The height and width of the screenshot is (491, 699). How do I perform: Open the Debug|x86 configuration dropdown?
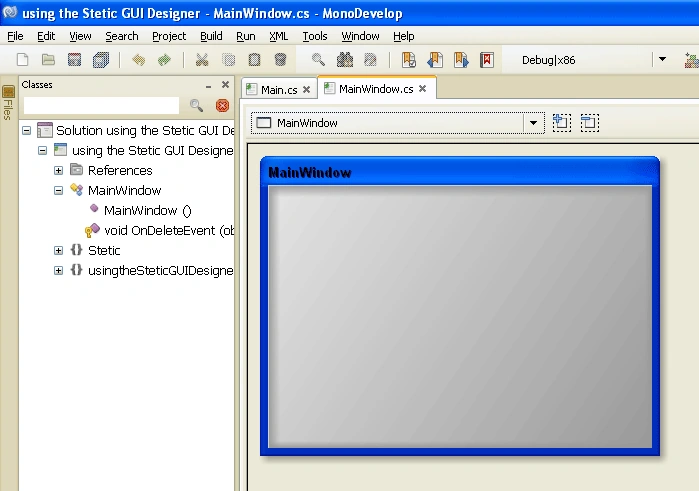pyautogui.click(x=662, y=59)
